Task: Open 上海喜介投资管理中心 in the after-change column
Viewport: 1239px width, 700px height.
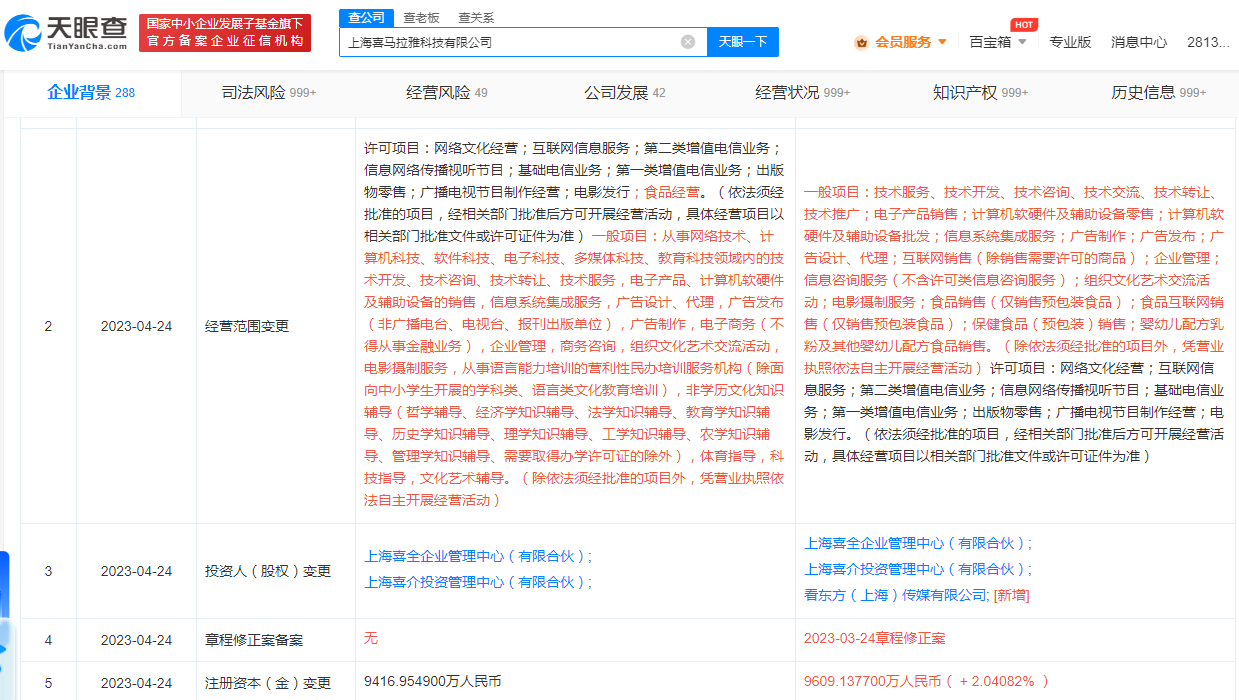Action: pyautogui.click(x=916, y=569)
